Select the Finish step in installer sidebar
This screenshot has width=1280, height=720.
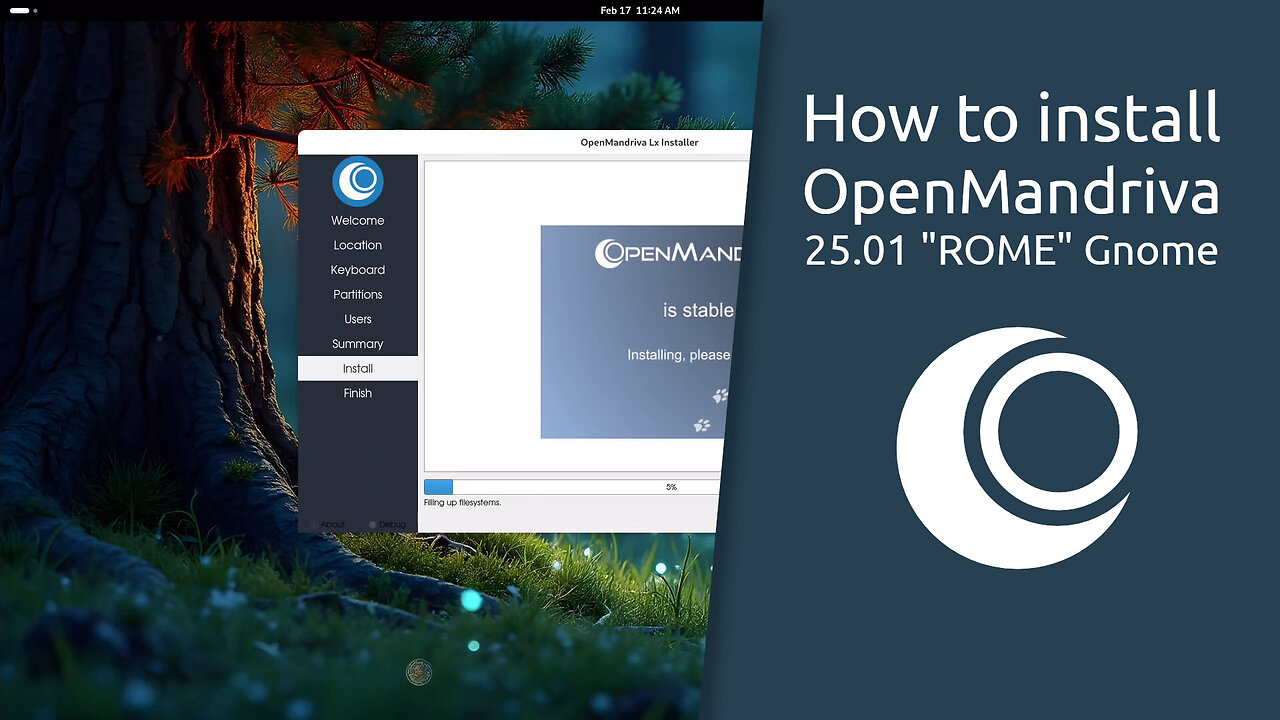(x=358, y=393)
